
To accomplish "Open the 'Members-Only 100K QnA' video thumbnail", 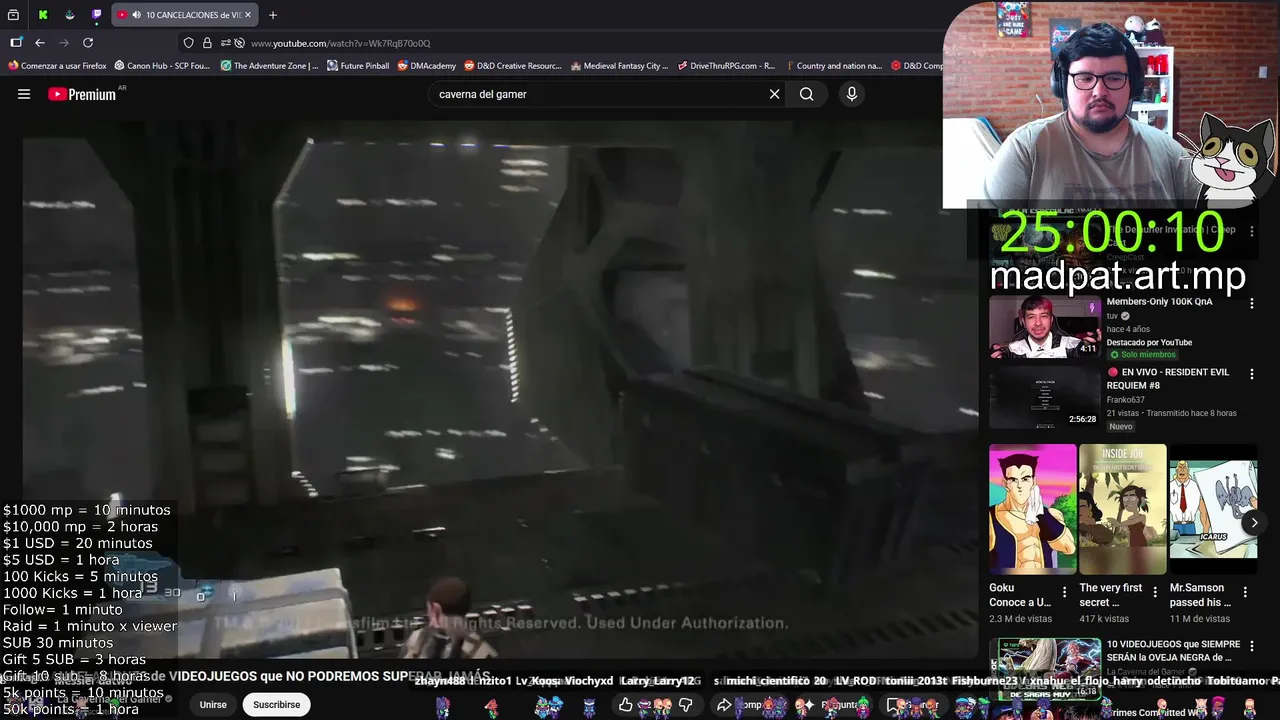I will 1044,327.
